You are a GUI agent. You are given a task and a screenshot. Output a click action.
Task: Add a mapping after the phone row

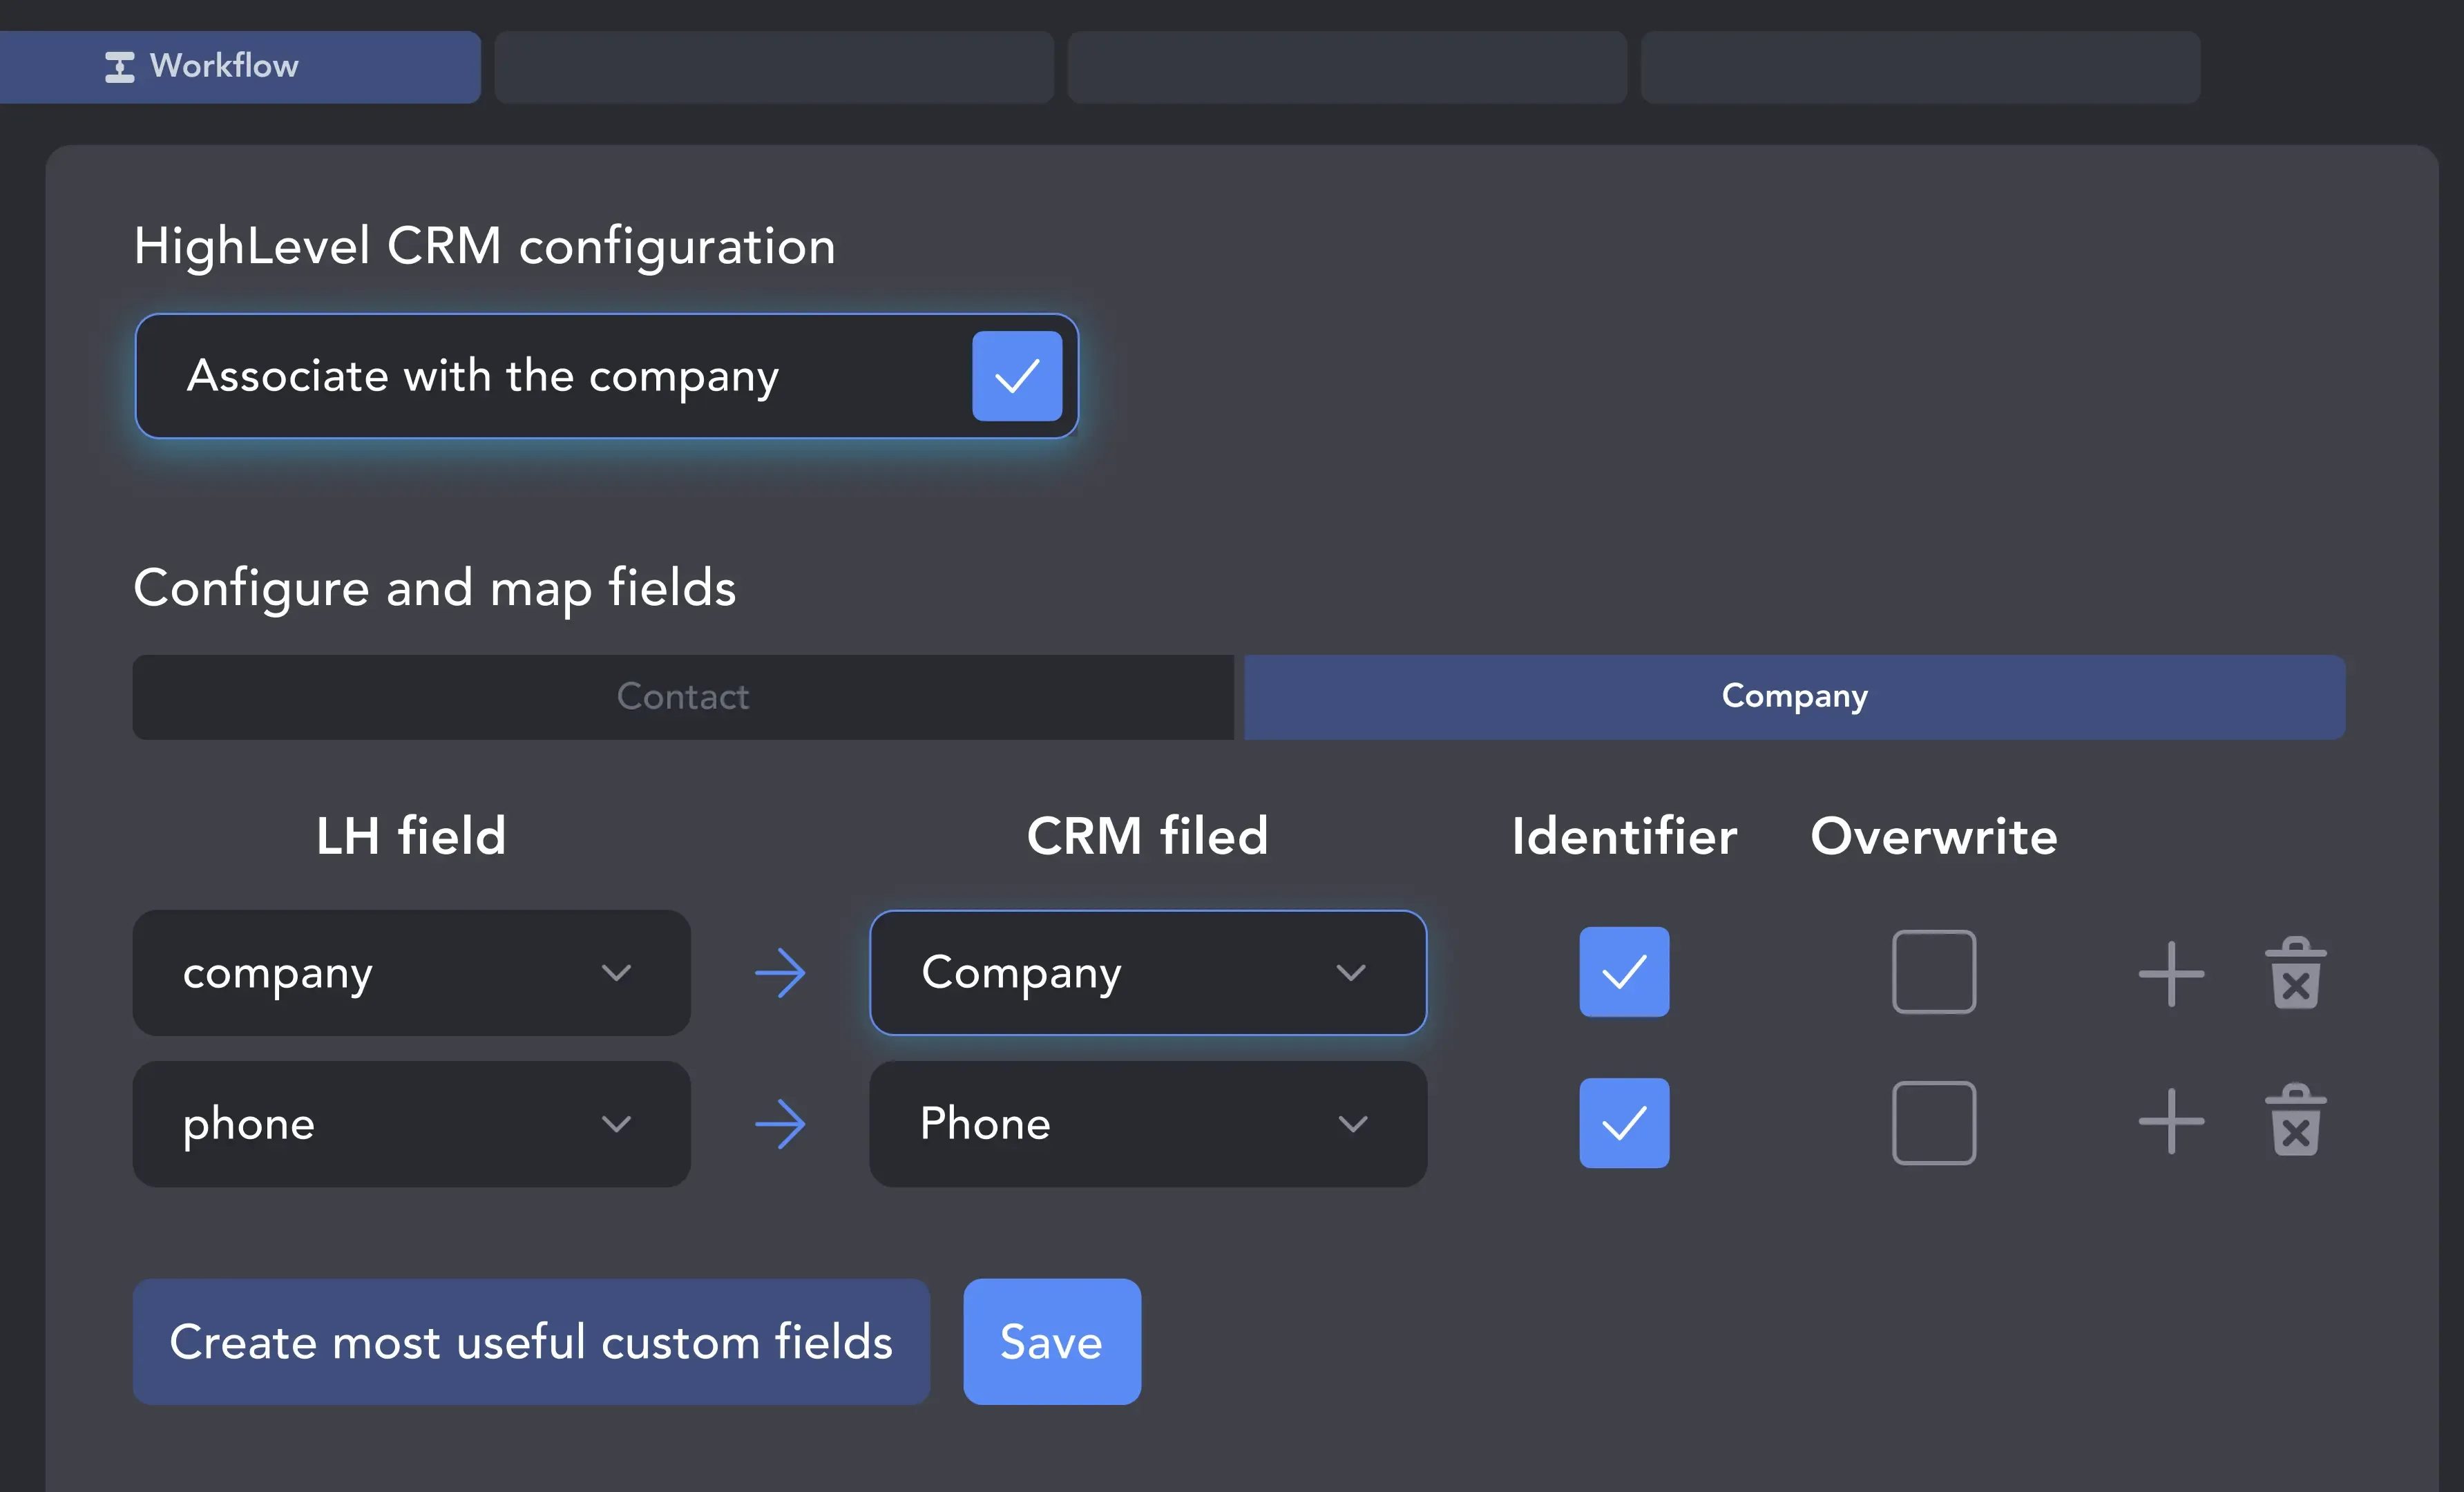2171,1121
